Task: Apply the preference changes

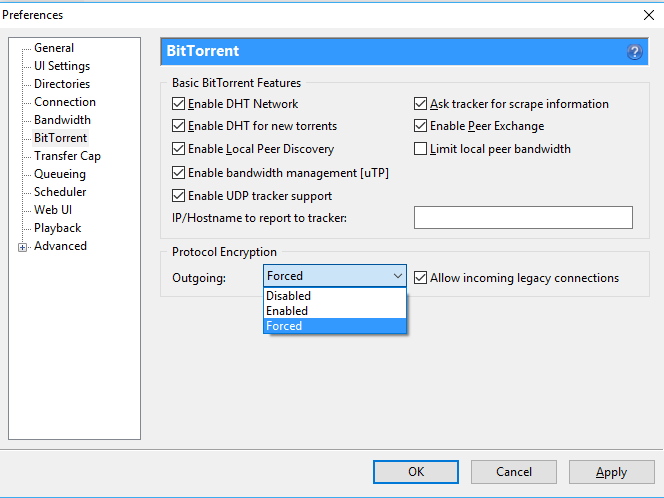Action: 611,472
